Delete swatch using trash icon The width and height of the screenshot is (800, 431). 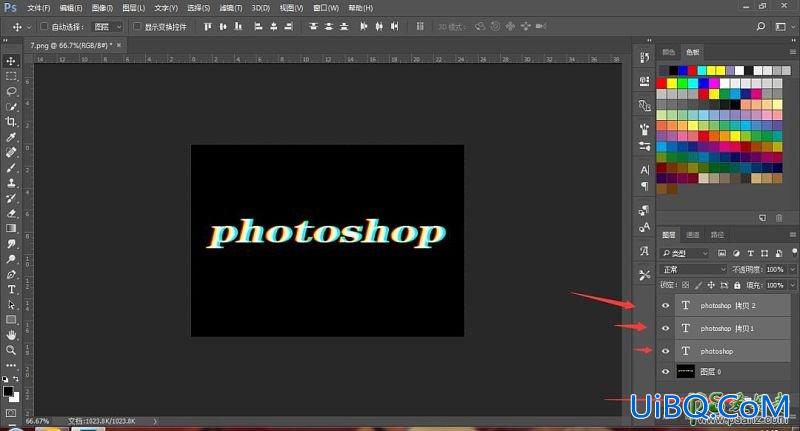tap(779, 218)
